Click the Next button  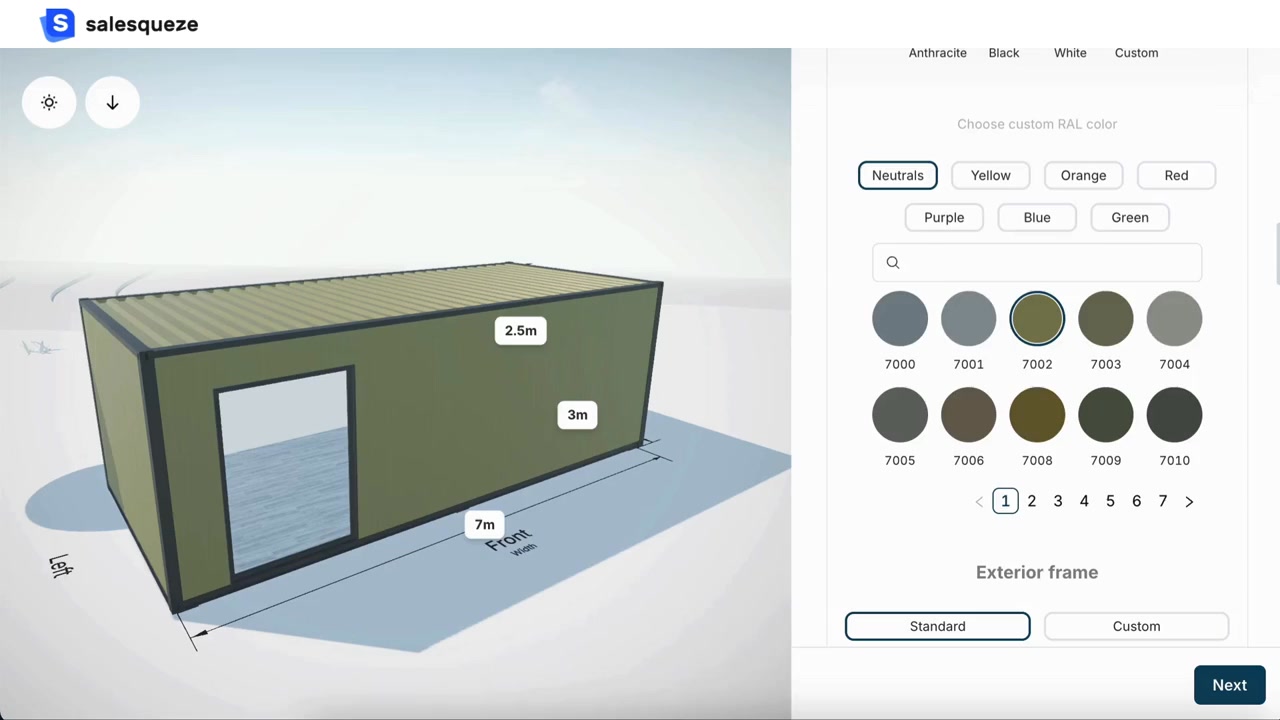[x=1229, y=685]
